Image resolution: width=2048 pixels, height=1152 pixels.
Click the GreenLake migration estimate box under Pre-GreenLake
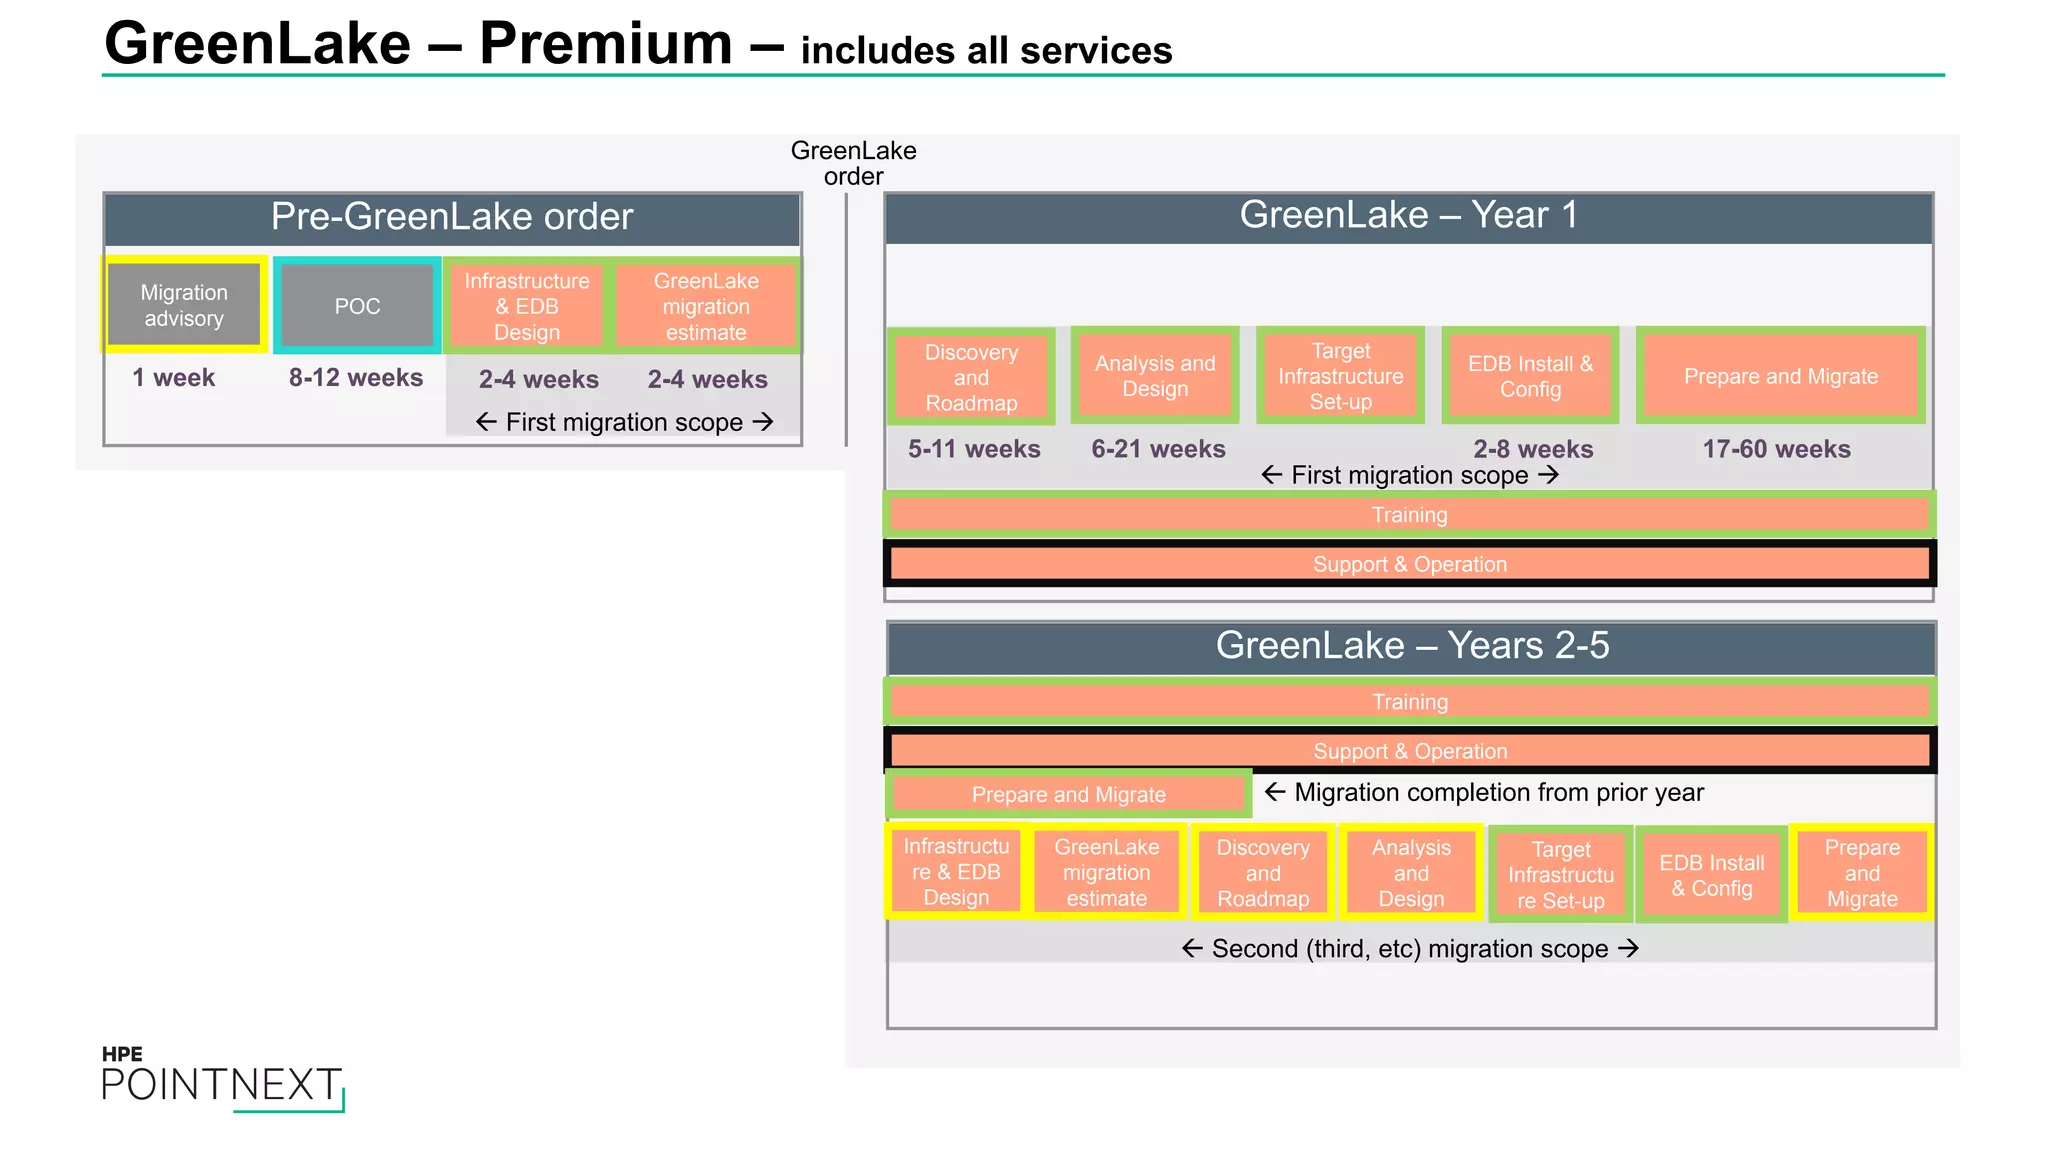tap(706, 306)
